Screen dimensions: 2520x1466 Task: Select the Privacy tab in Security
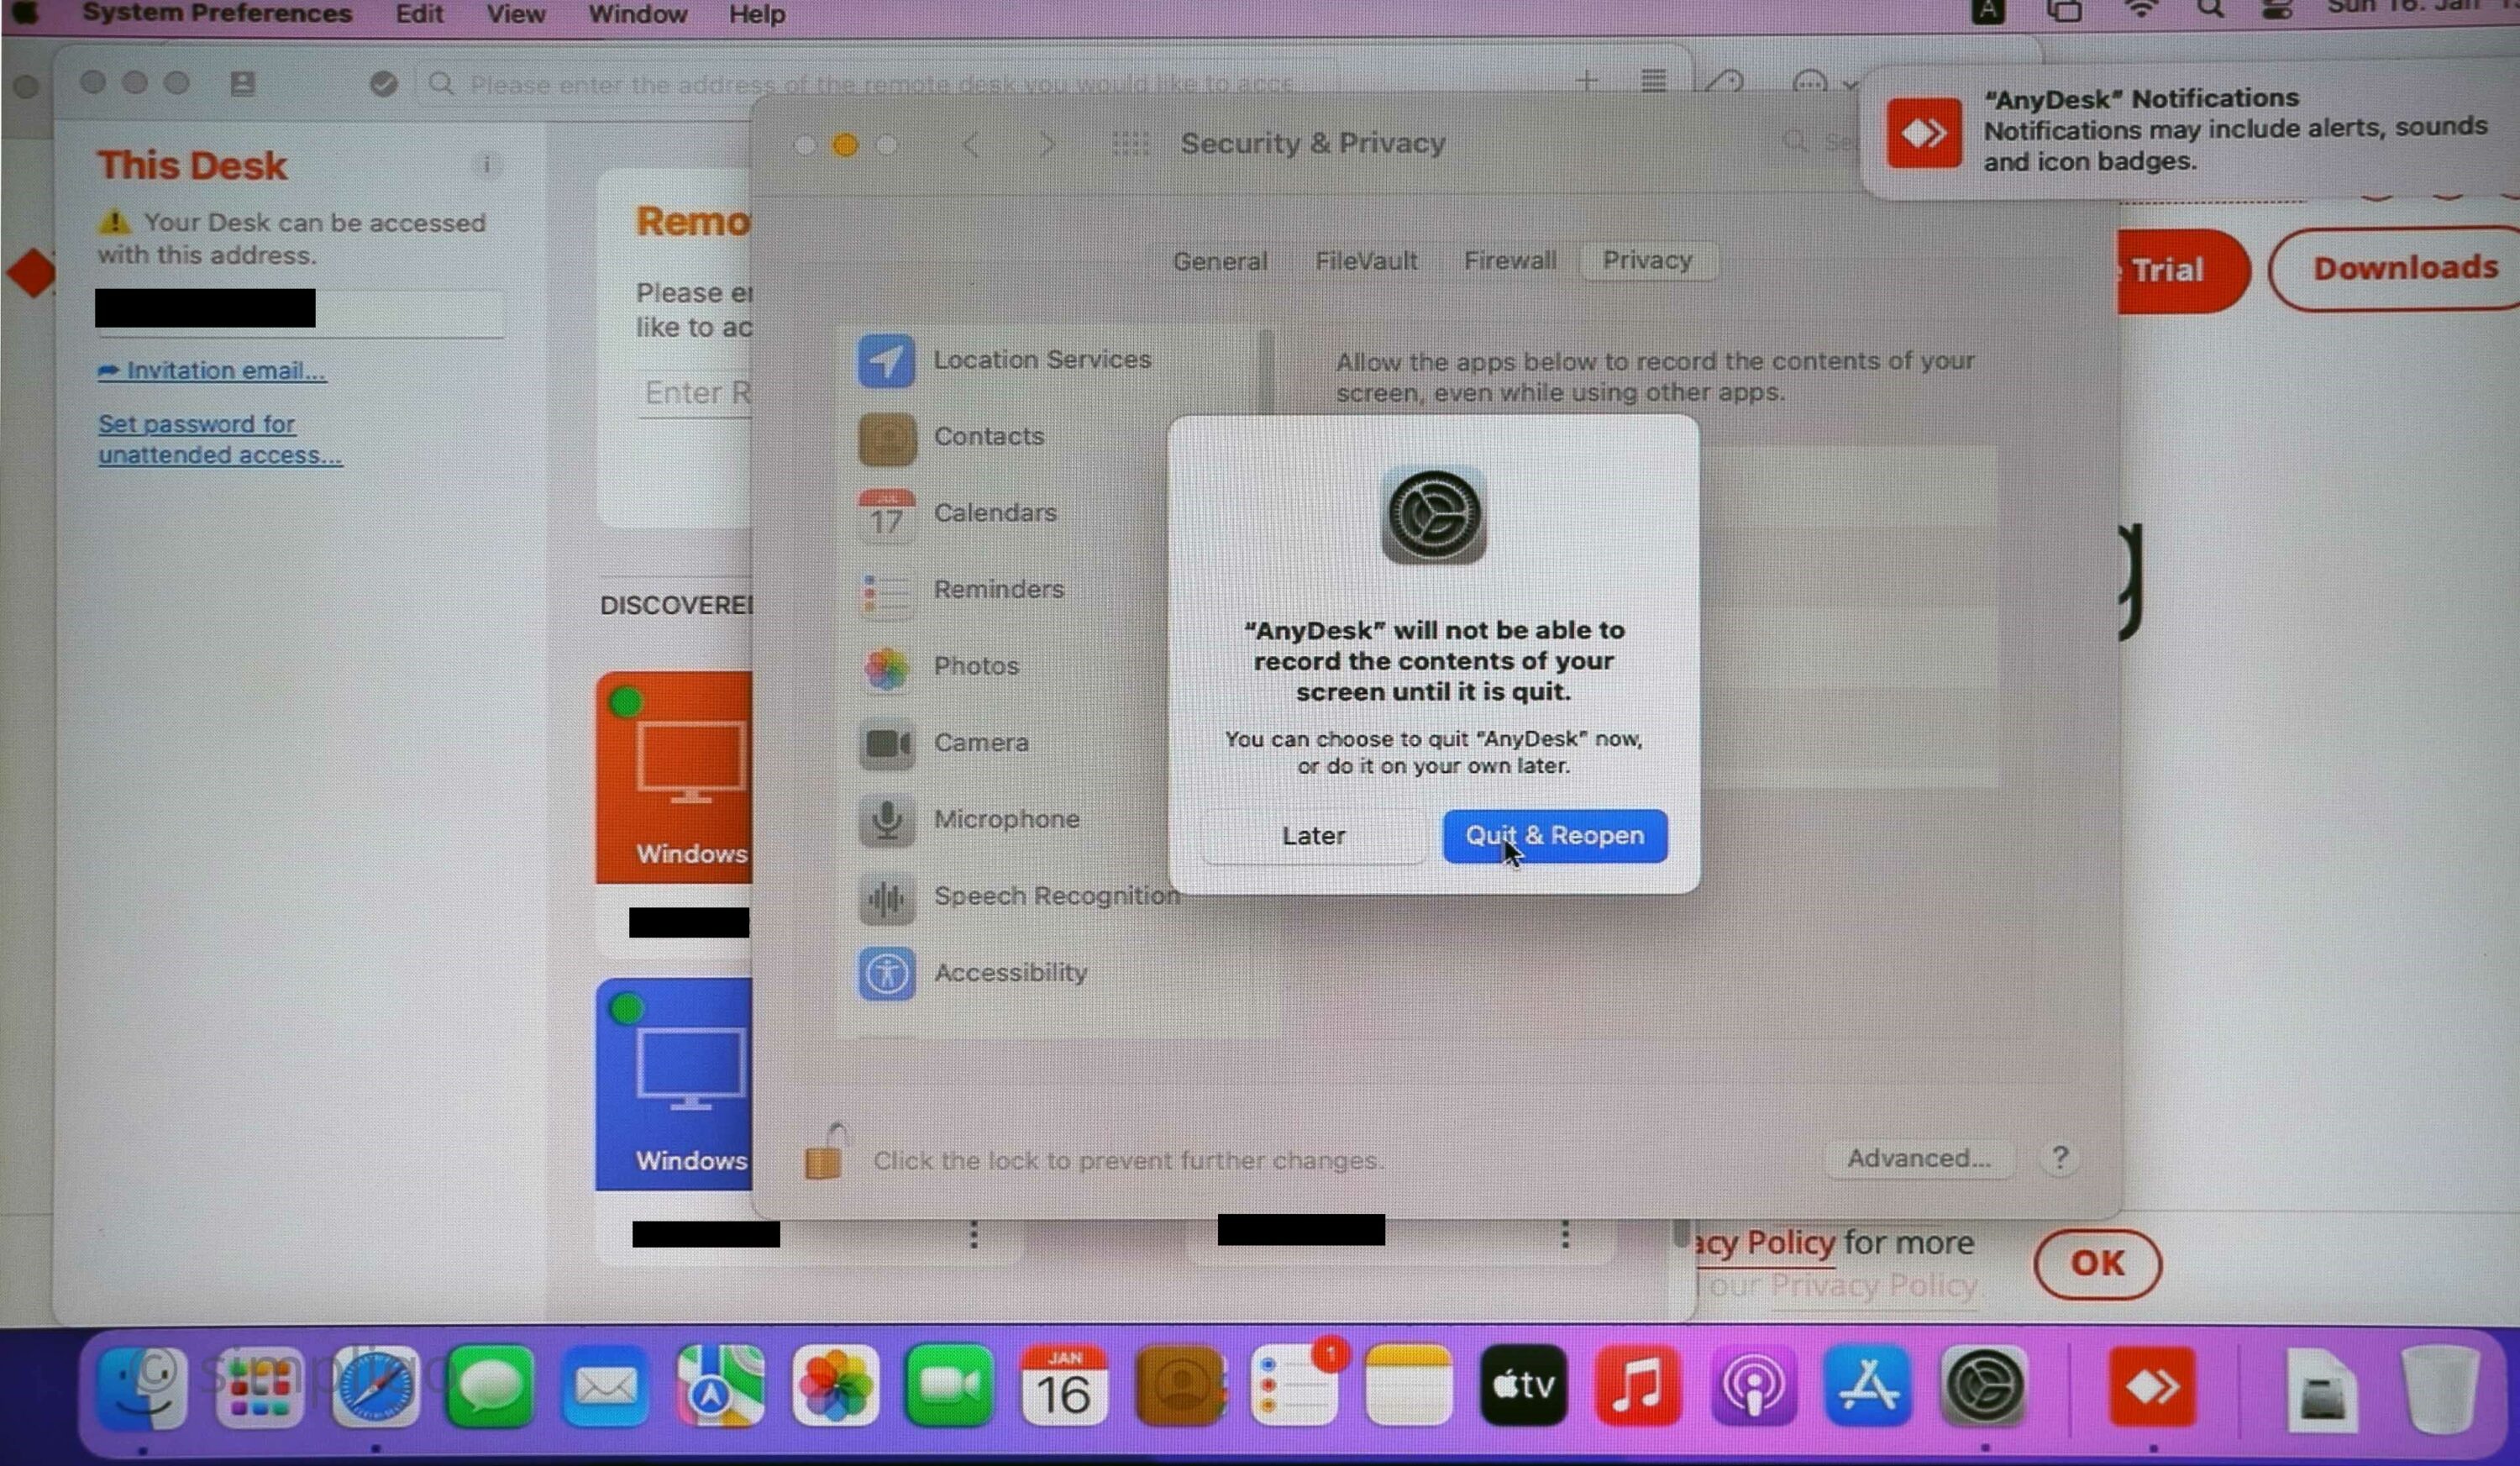1646,260
